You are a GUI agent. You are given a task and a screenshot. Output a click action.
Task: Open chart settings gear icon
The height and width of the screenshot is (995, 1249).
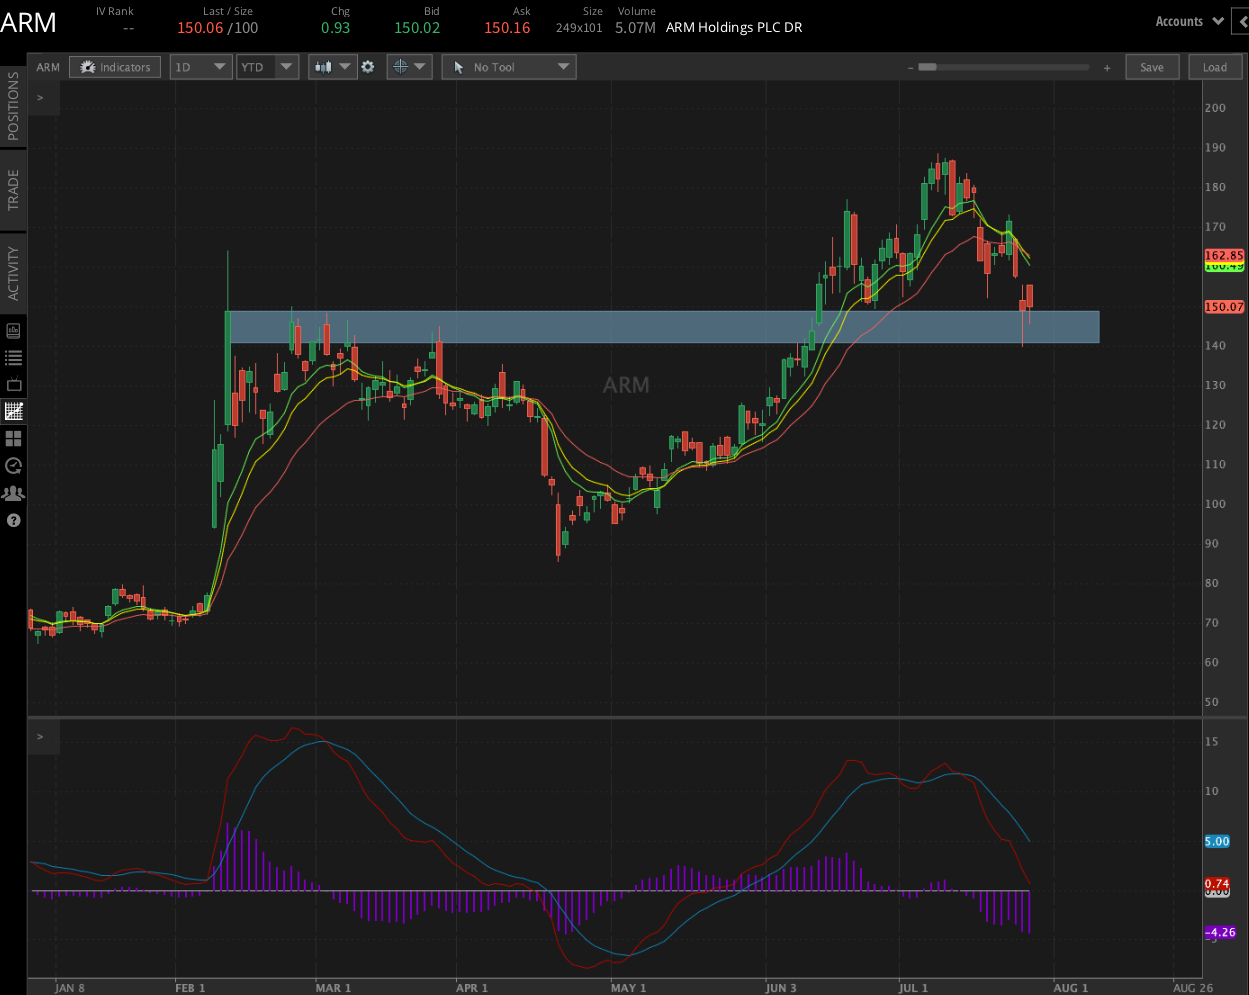[368, 67]
